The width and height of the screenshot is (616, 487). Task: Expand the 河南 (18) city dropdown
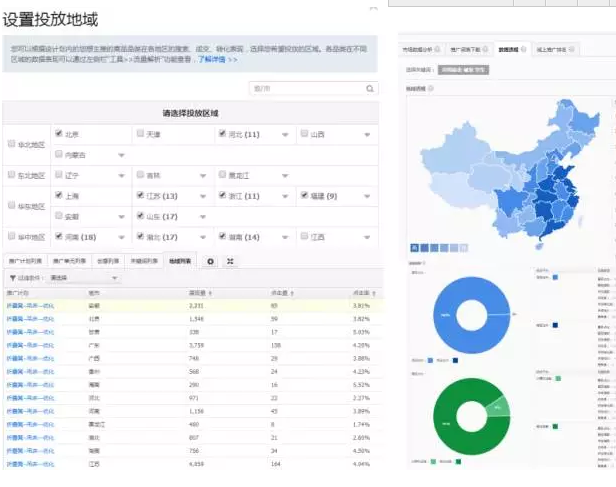click(x=121, y=238)
